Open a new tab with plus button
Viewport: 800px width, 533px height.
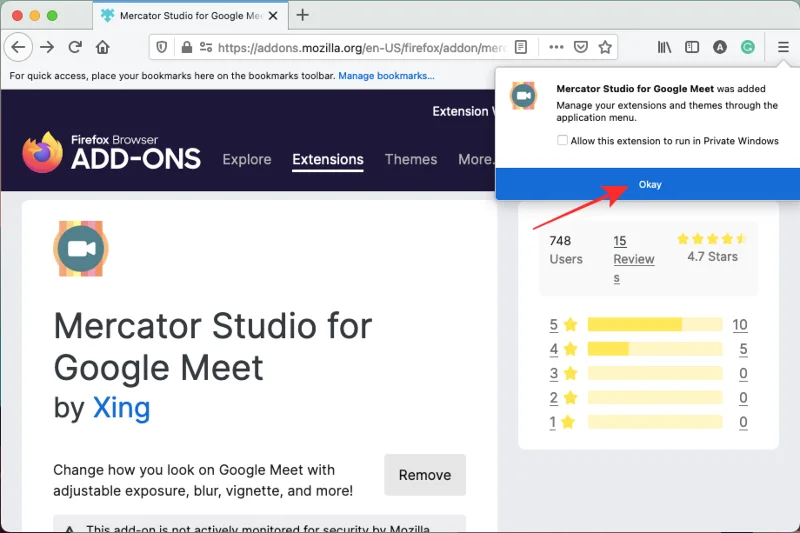pos(303,15)
